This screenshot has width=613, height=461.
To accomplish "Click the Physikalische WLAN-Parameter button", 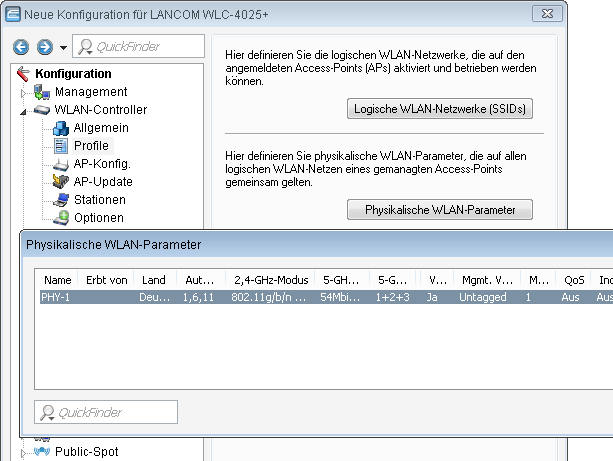I will tap(439, 210).
